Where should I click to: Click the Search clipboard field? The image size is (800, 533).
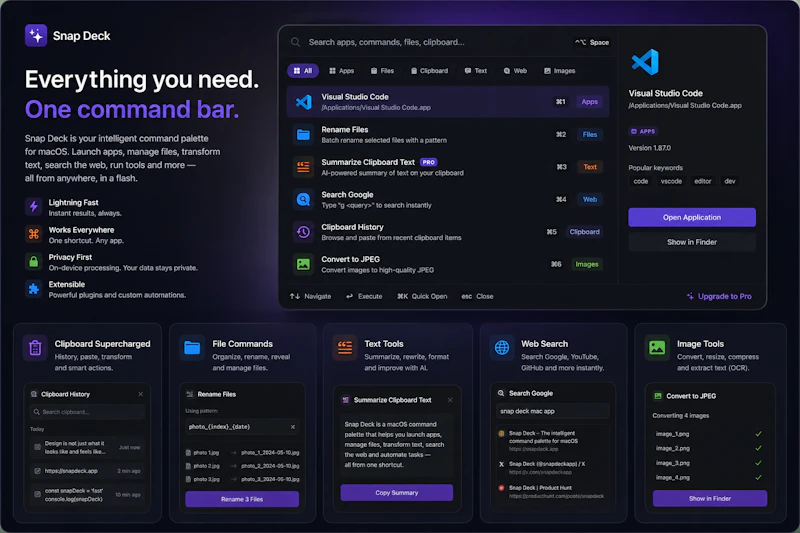pyautogui.click(x=87, y=412)
